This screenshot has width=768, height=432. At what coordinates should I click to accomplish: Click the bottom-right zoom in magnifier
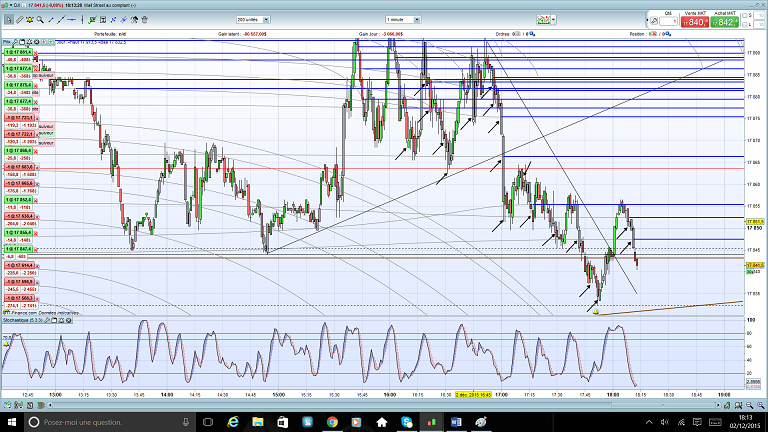point(761,405)
